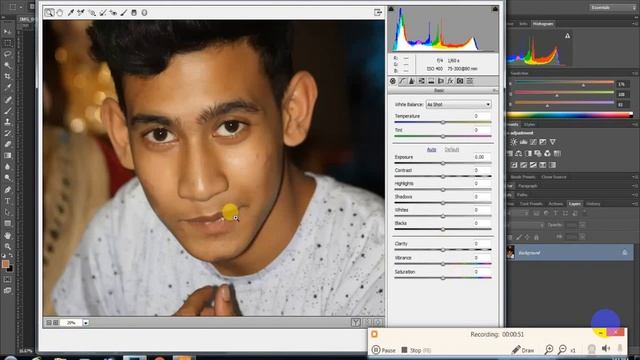Select the Red Eye Removal tool
Viewport: 640px width, 360px height.
(113, 13)
